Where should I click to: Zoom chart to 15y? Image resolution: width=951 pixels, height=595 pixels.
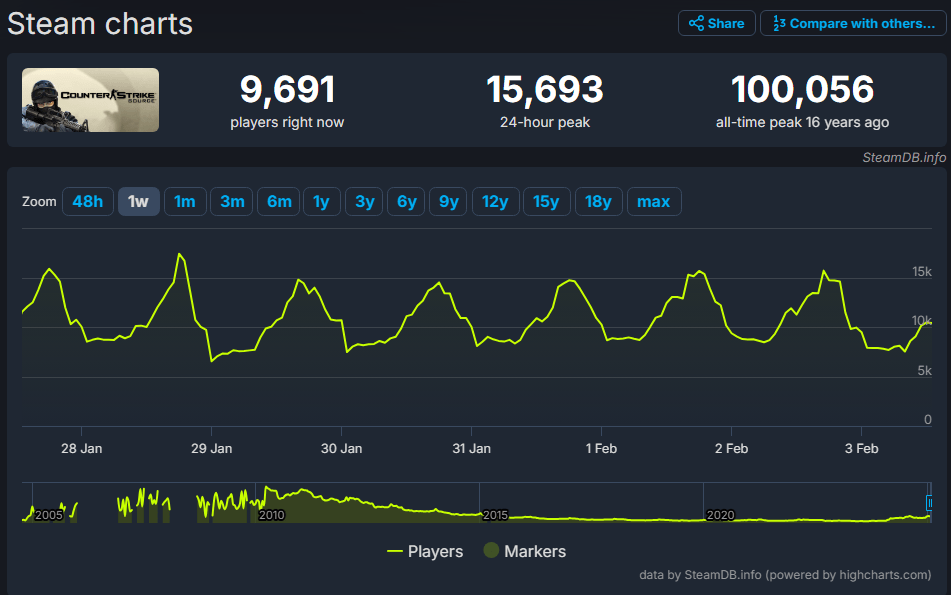[x=546, y=201]
